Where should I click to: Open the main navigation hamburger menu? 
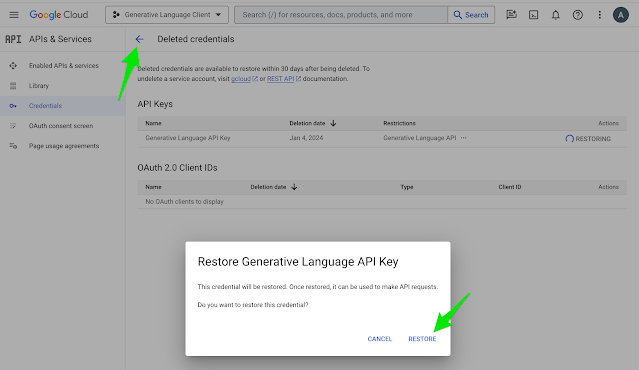coord(14,15)
